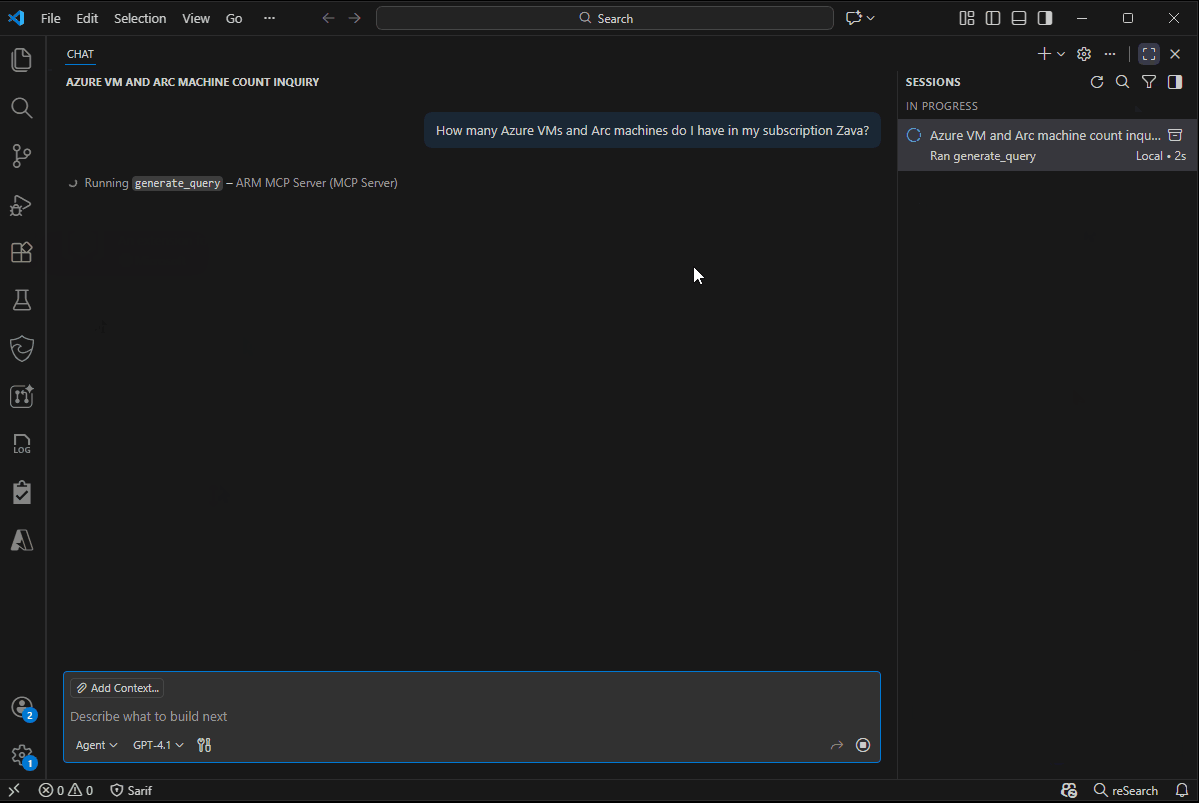Open the Go menu
The height and width of the screenshot is (803, 1199).
pyautogui.click(x=234, y=18)
